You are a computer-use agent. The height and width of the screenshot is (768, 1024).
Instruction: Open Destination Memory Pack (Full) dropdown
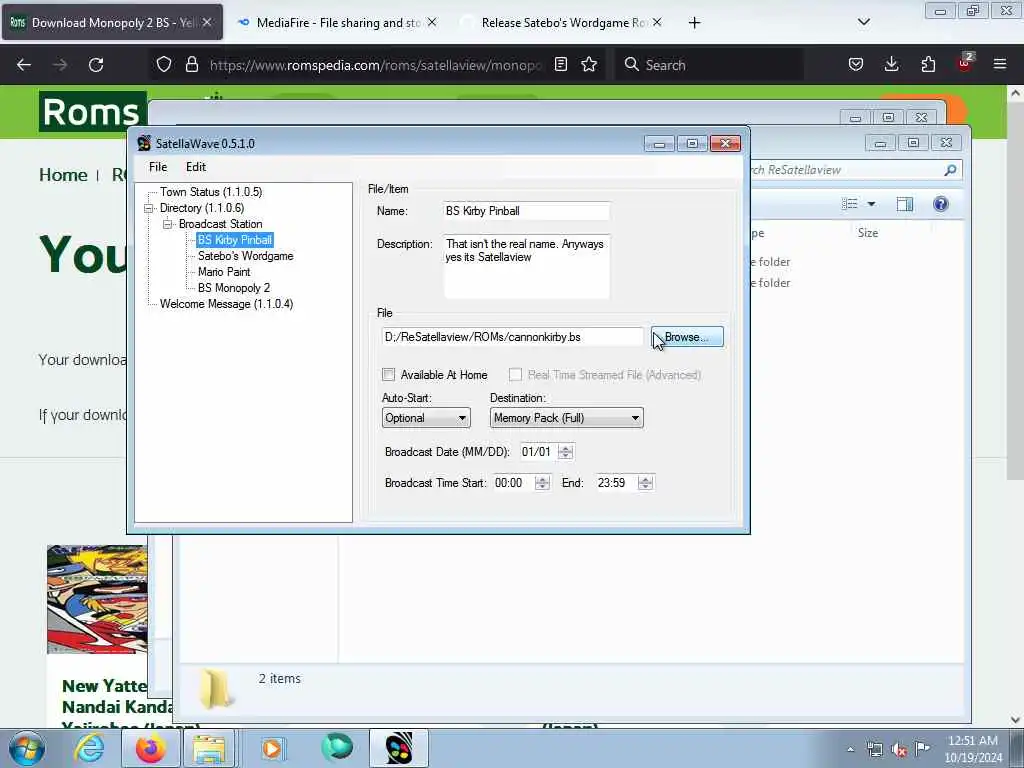pos(566,418)
